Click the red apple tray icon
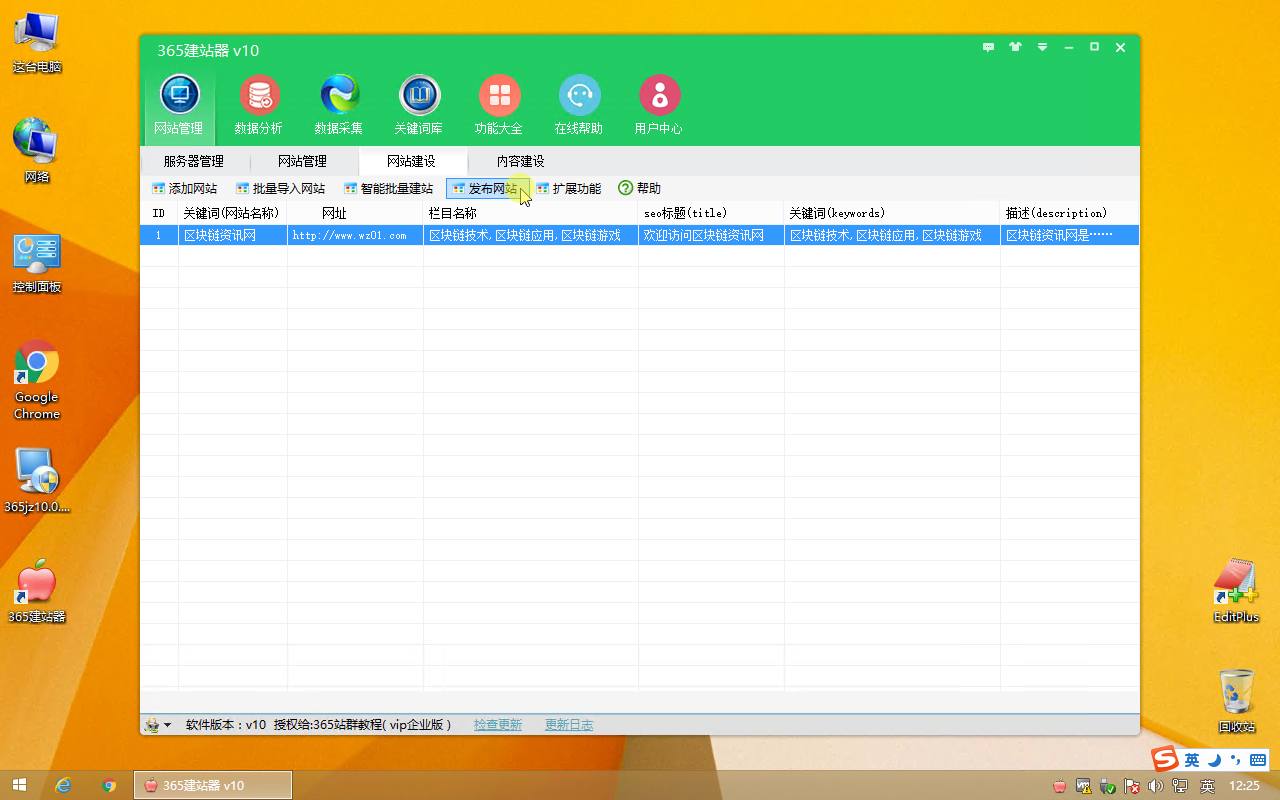Viewport: 1280px width, 800px height. click(1060, 786)
